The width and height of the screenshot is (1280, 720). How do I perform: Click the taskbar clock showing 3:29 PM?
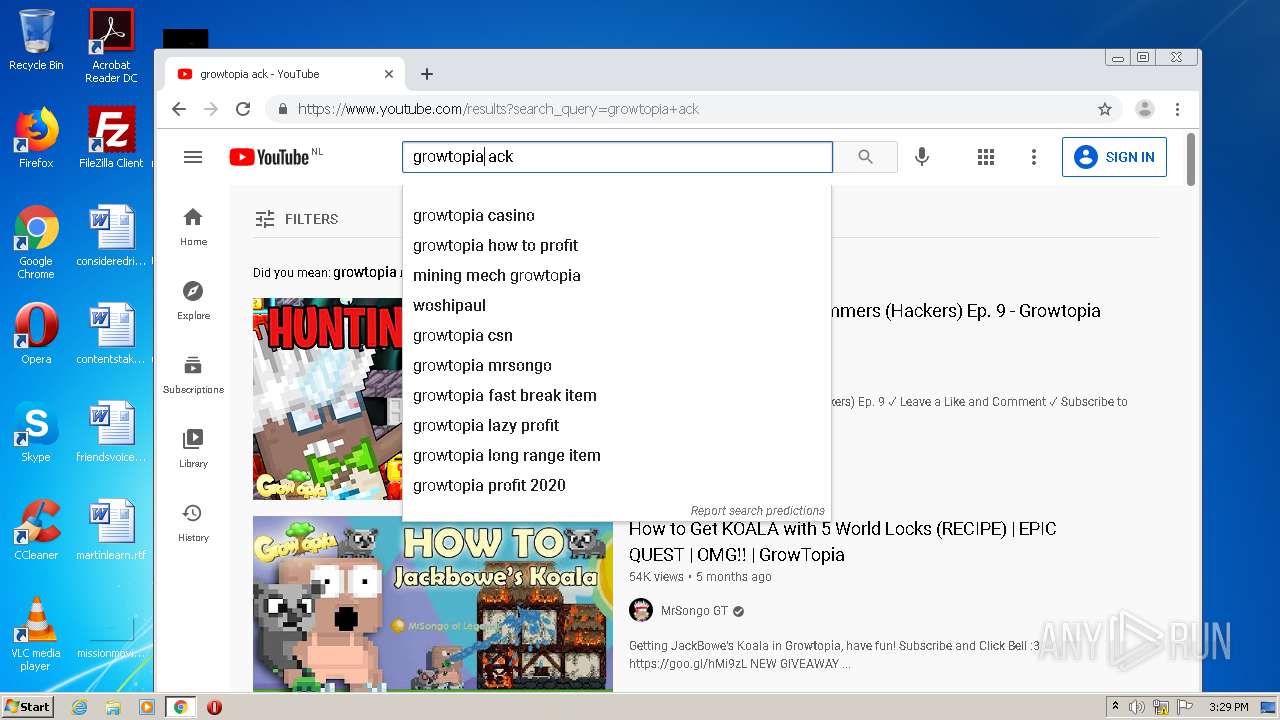[x=1228, y=707]
